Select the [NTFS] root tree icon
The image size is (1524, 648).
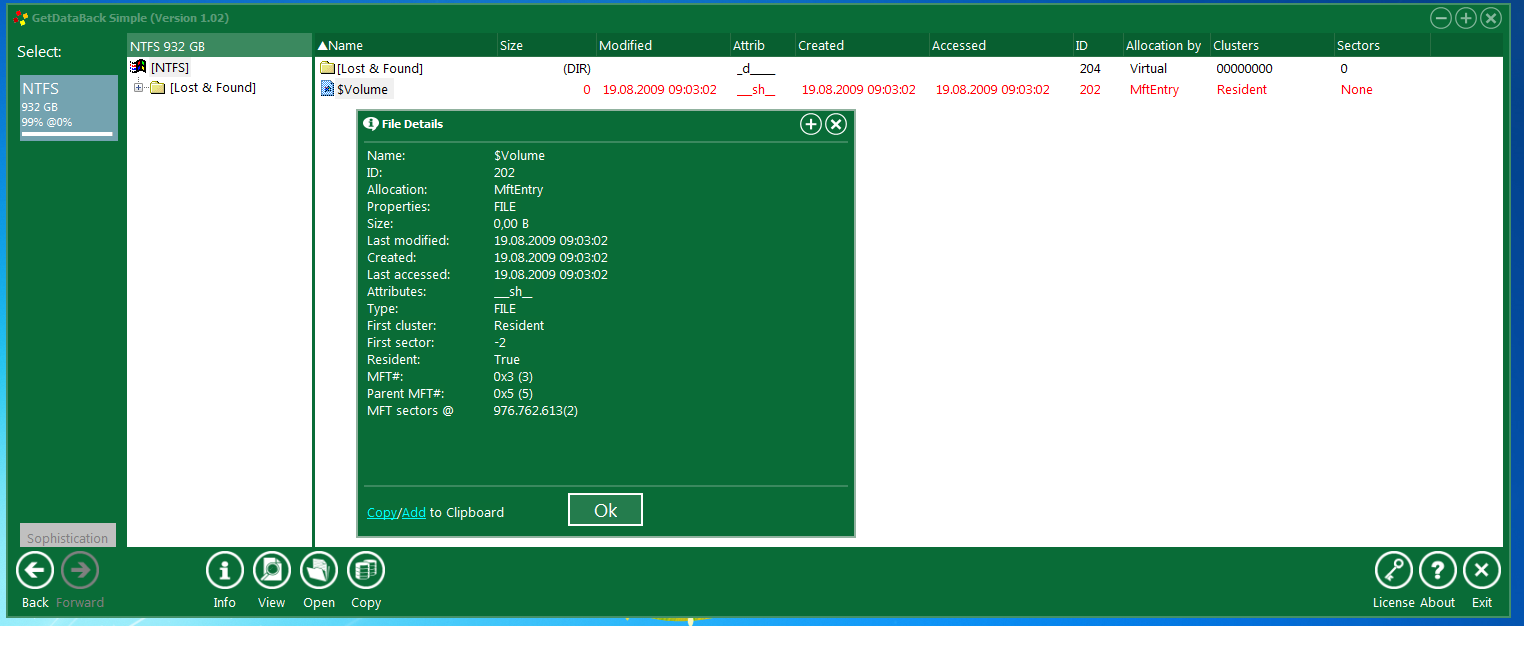coord(139,67)
